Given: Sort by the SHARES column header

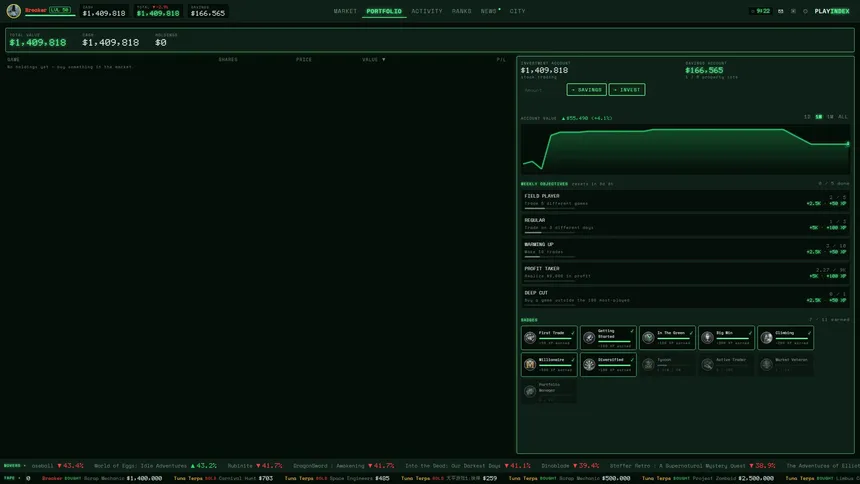Looking at the screenshot, I should pyautogui.click(x=228, y=59).
